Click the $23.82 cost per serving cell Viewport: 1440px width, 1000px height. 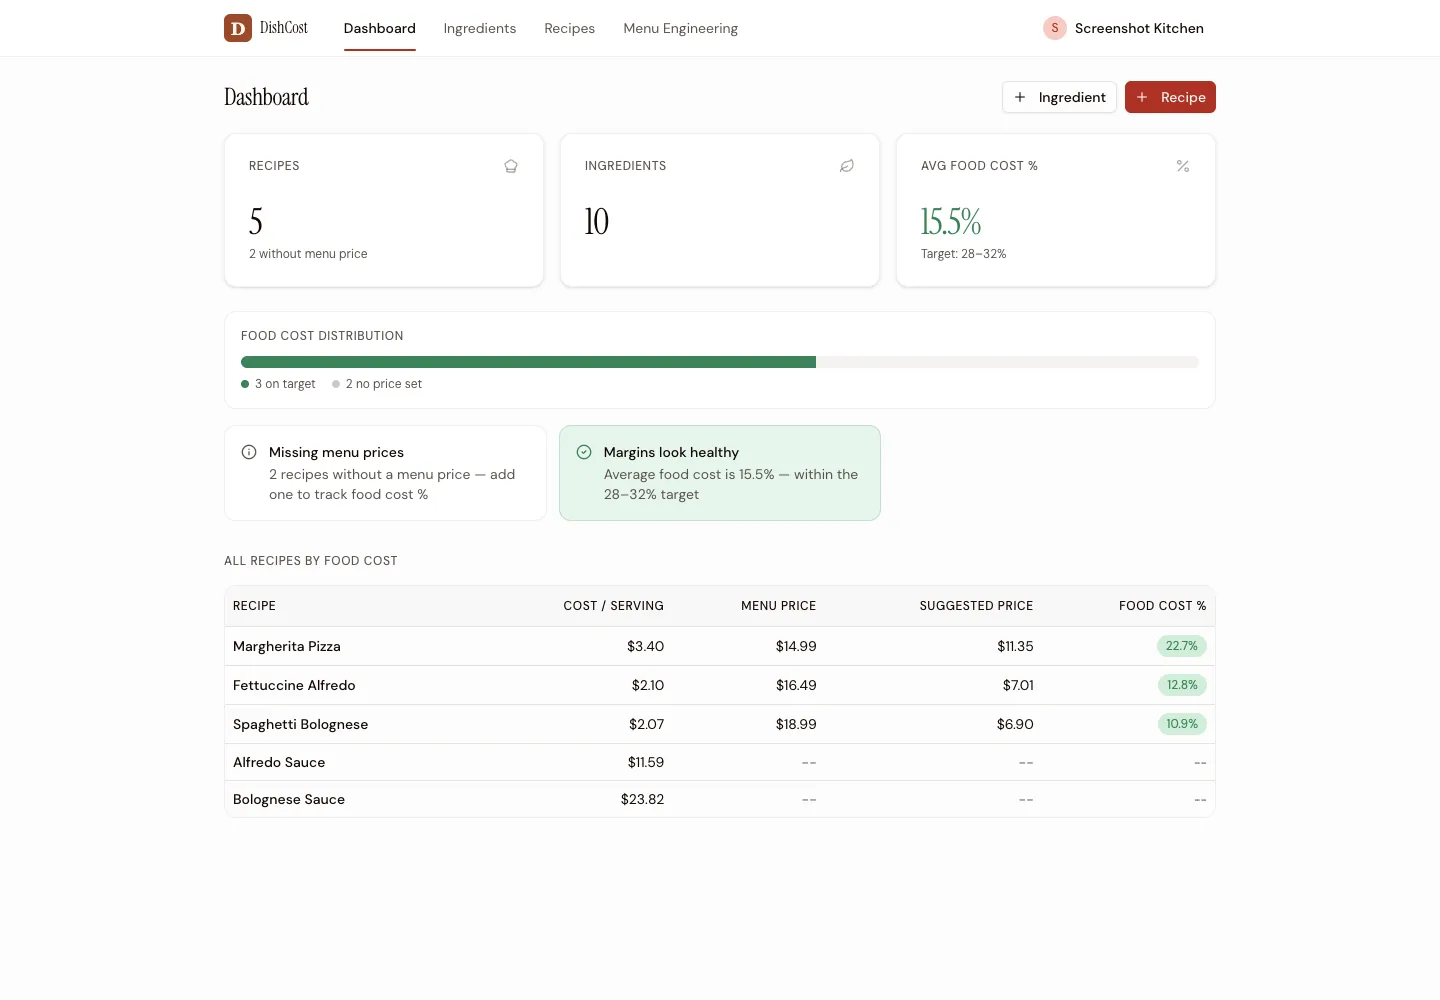(x=642, y=799)
